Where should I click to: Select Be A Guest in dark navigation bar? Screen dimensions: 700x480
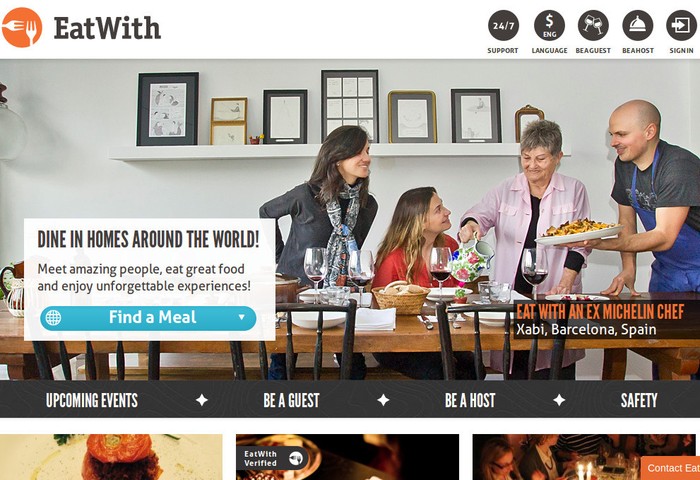pyautogui.click(x=291, y=400)
